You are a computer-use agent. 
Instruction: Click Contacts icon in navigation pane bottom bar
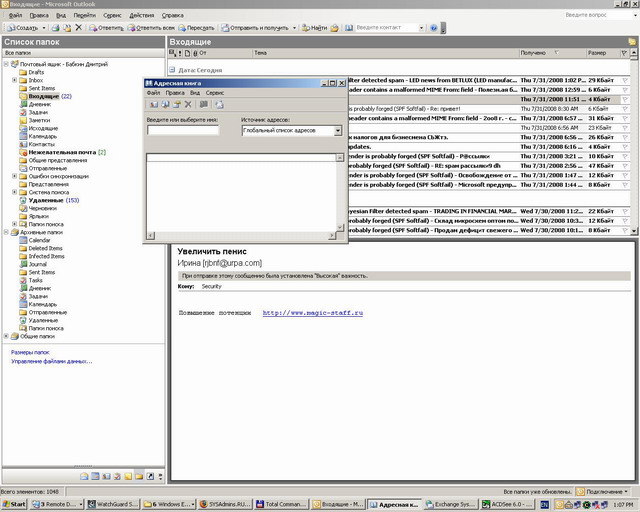(106, 476)
